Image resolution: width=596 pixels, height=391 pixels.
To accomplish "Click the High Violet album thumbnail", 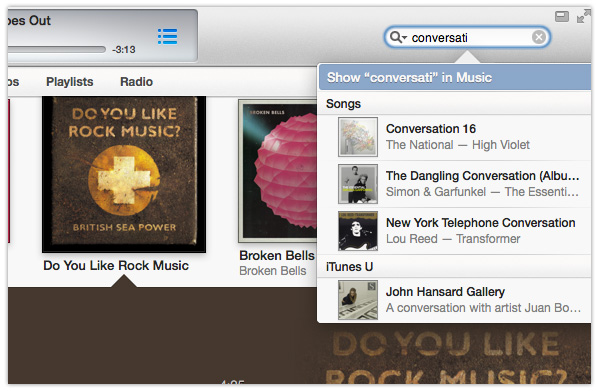I will tap(358, 137).
